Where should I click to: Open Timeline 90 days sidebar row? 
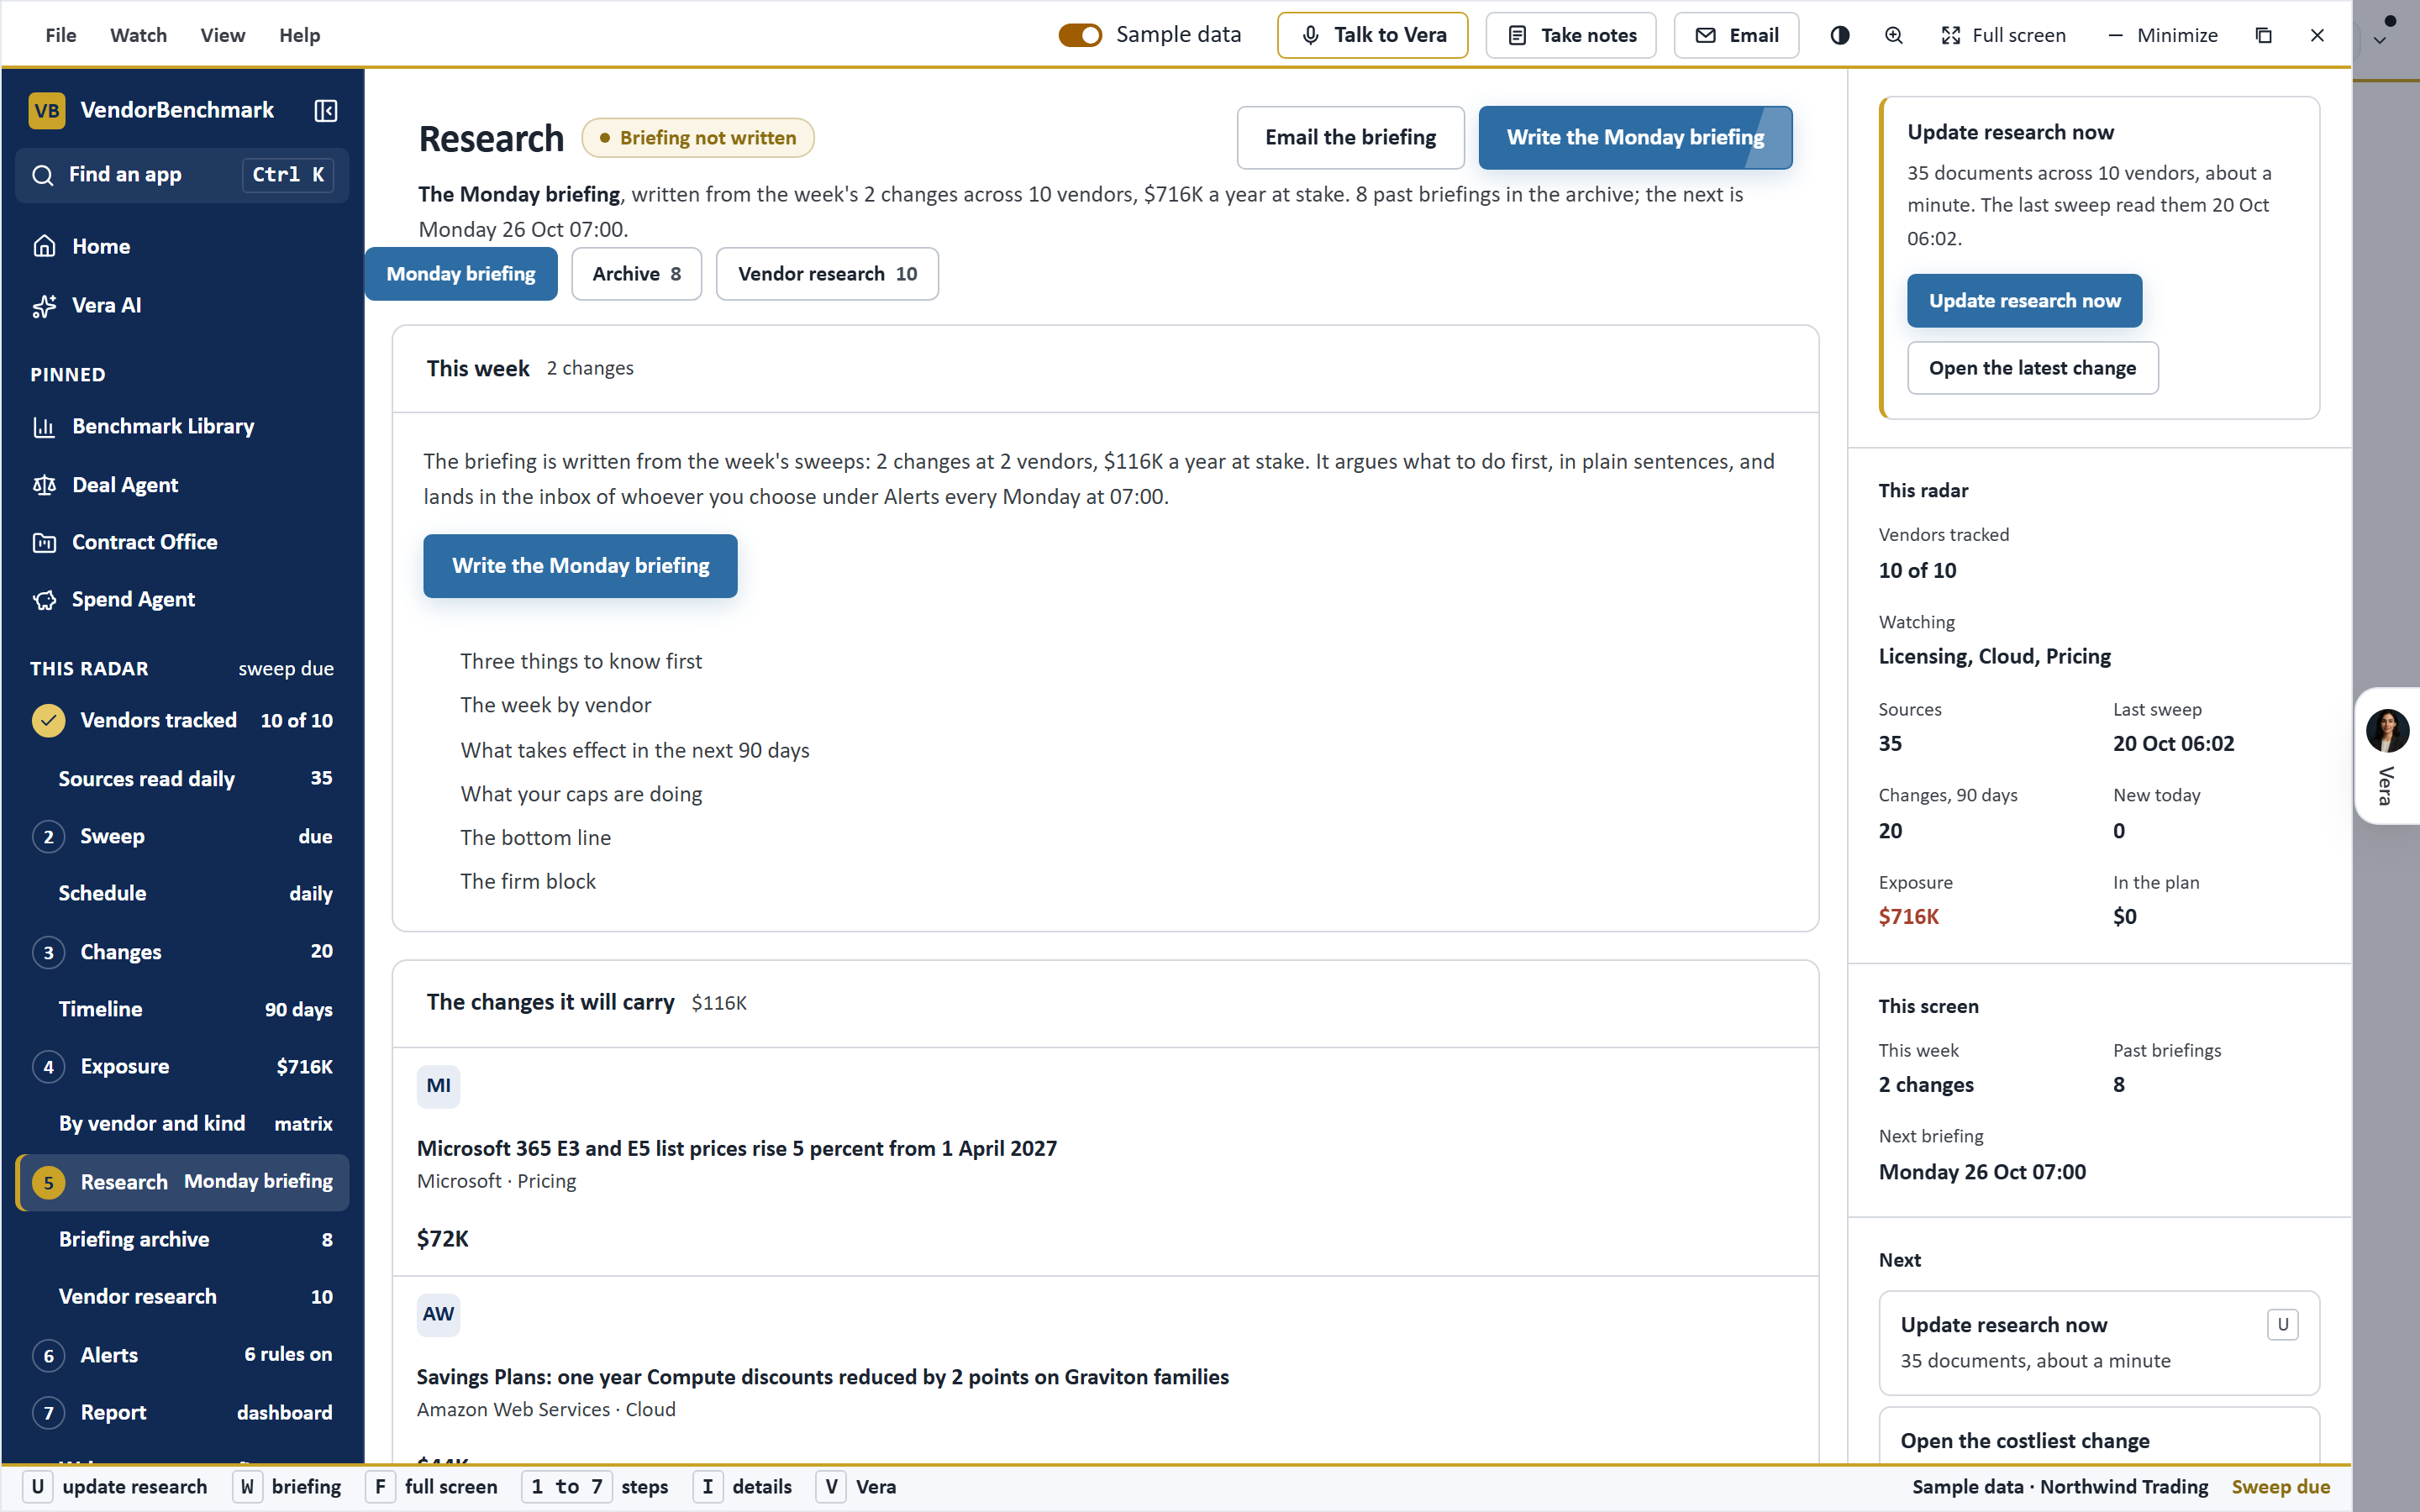pos(182,1009)
